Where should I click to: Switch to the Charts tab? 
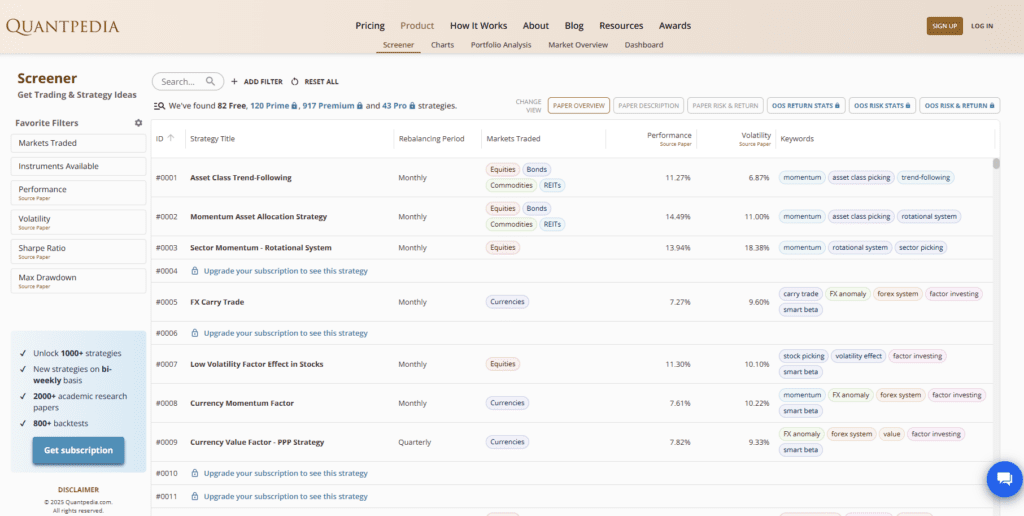pyautogui.click(x=442, y=45)
